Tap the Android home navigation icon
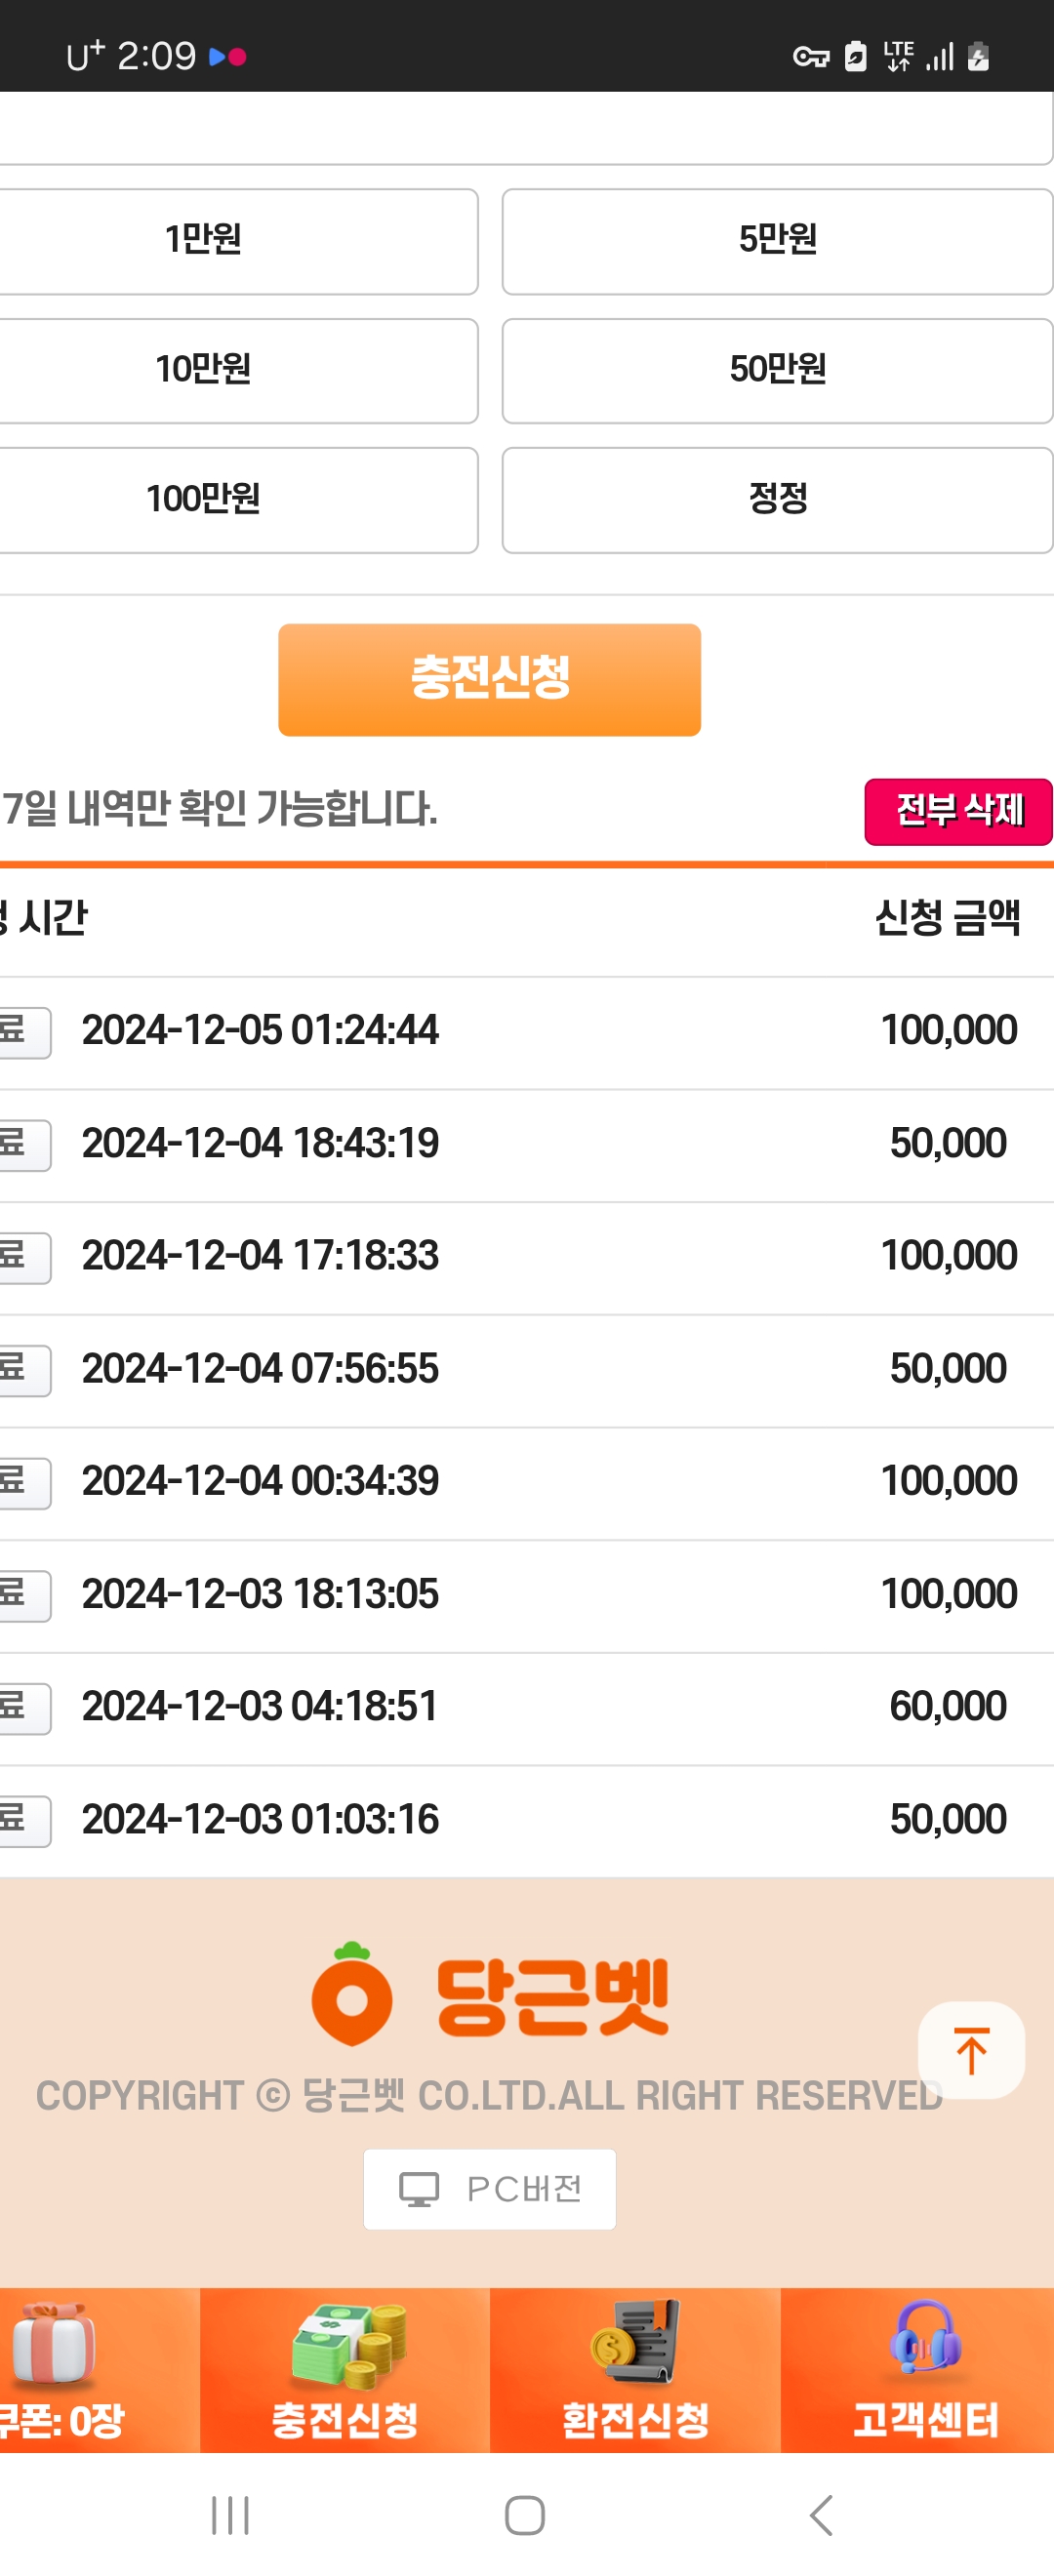The image size is (1054, 2576). tap(525, 2515)
